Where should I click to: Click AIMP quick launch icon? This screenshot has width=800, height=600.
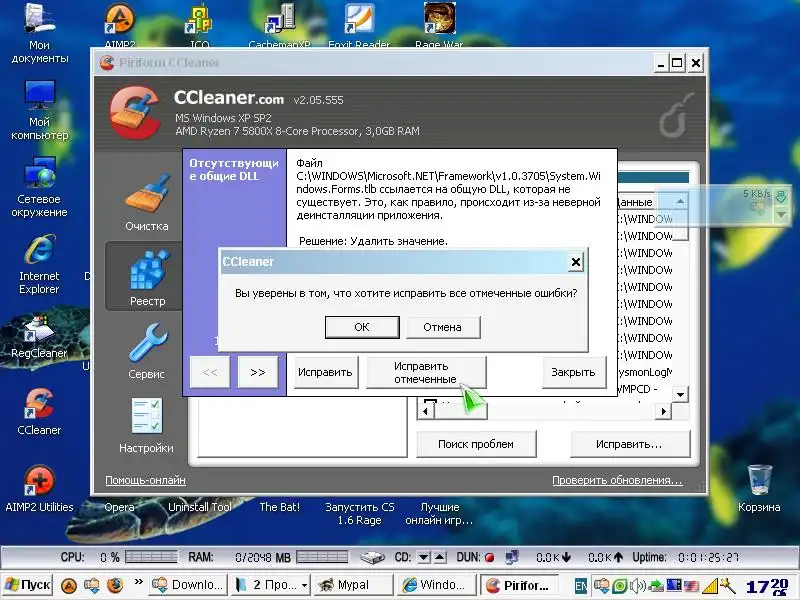(69, 585)
